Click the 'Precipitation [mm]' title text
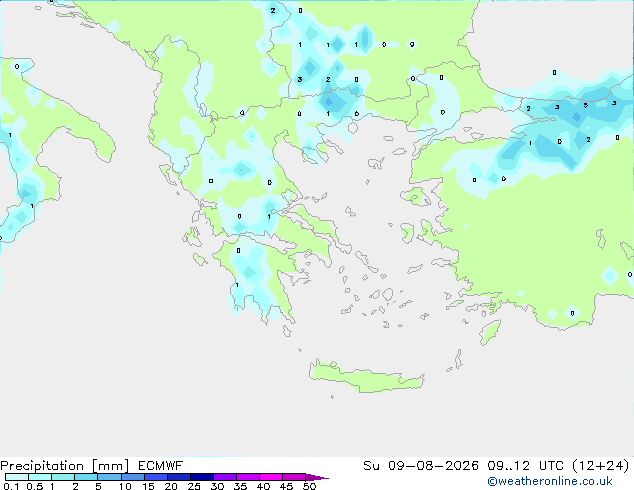Viewport: 634px width, 490px height. [x=65, y=466]
